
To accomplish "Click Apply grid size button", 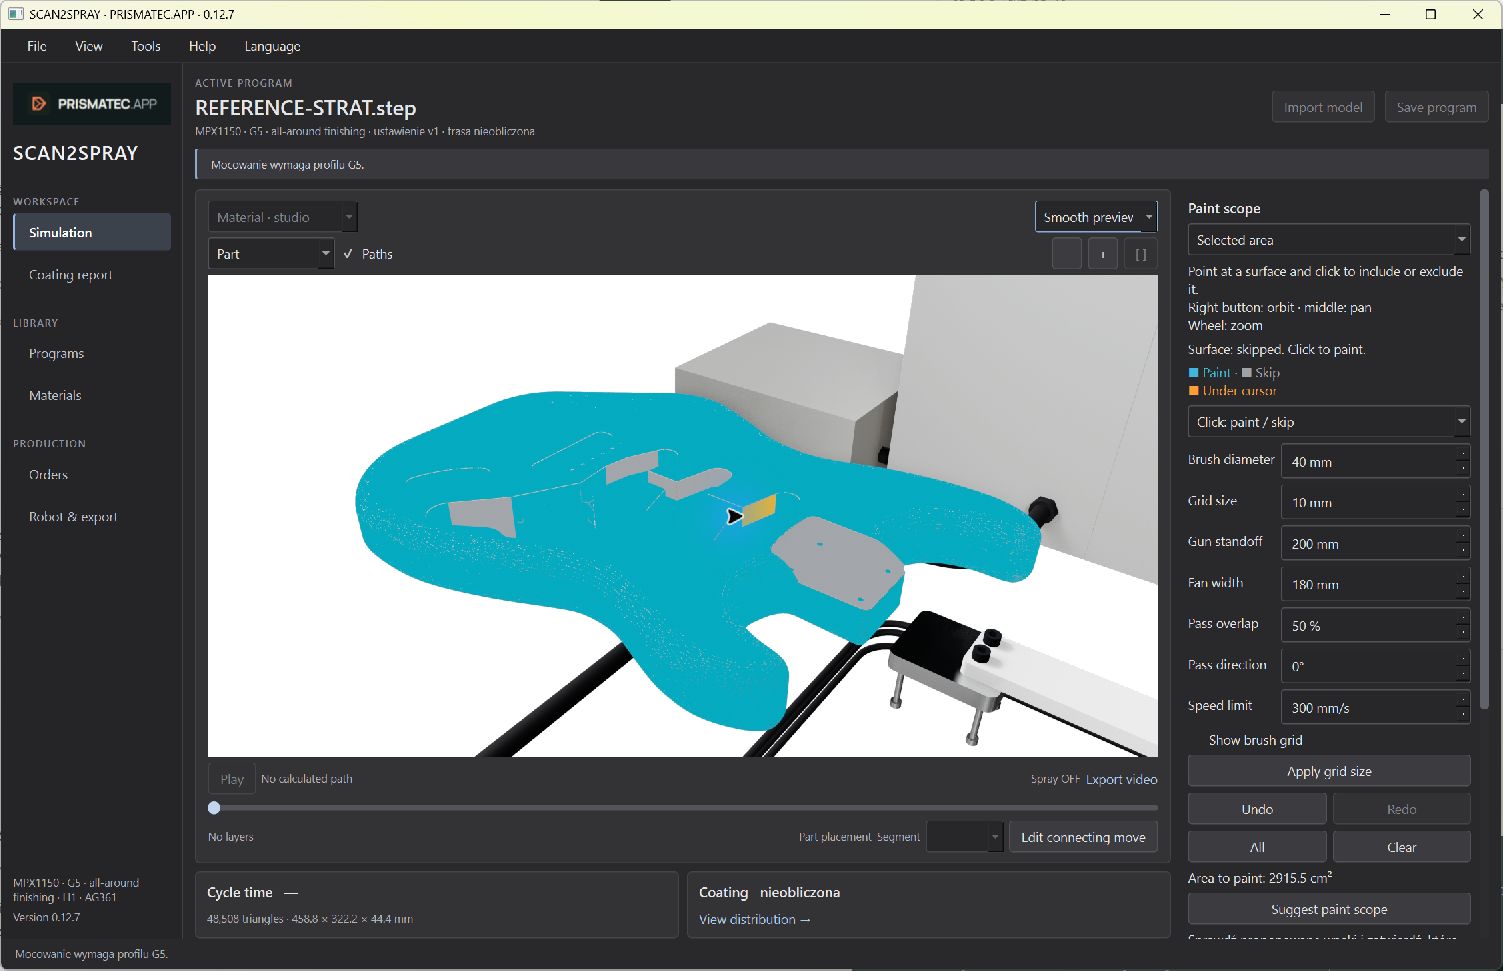I will coord(1329,771).
